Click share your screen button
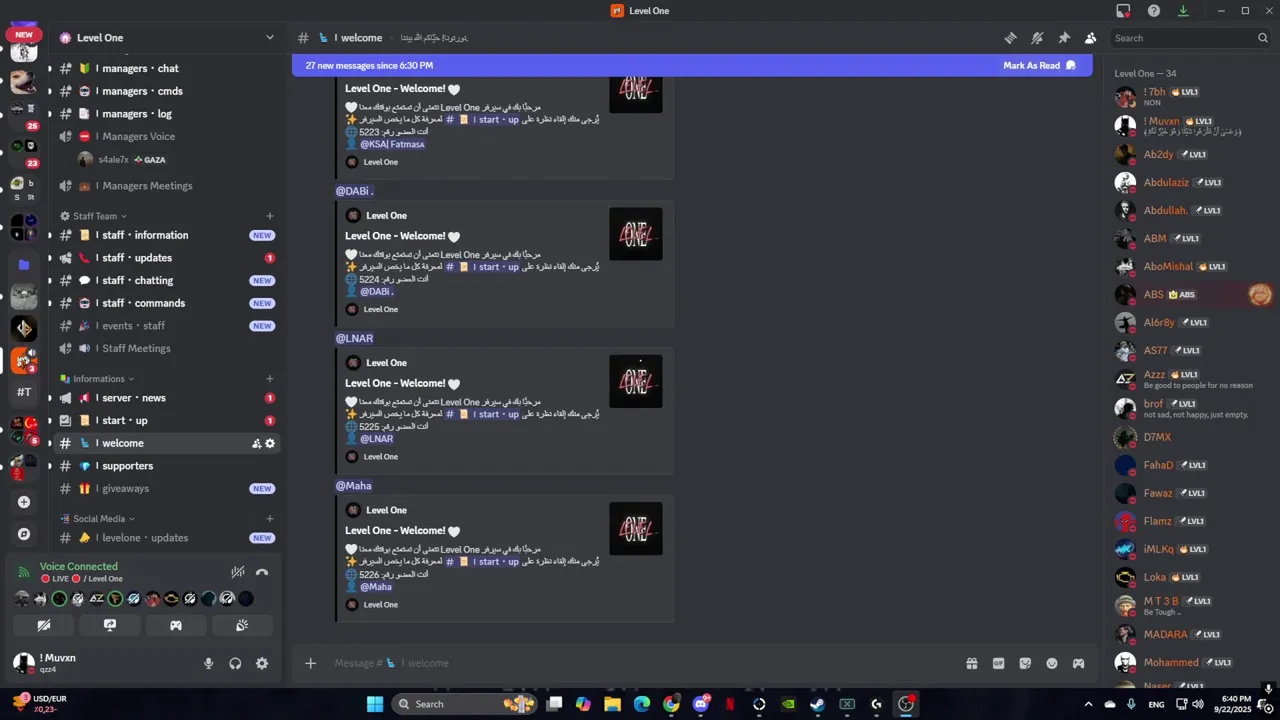The height and width of the screenshot is (720, 1280). click(110, 625)
